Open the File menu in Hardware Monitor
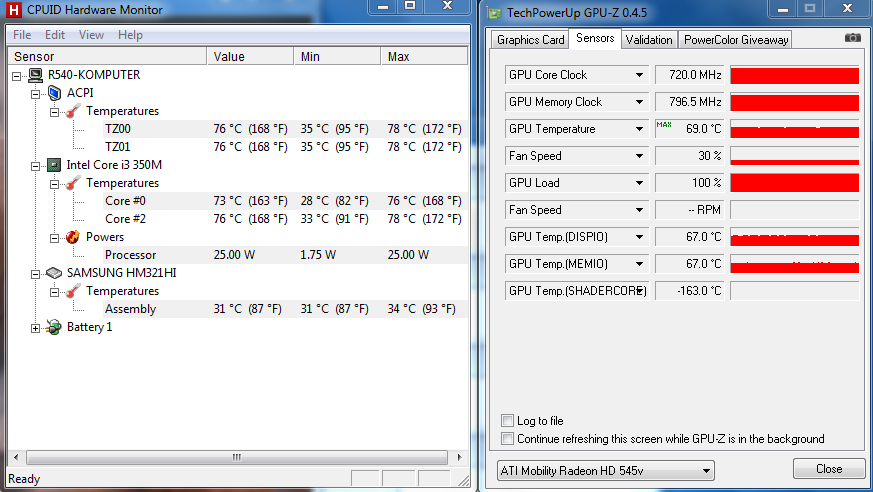 22,35
